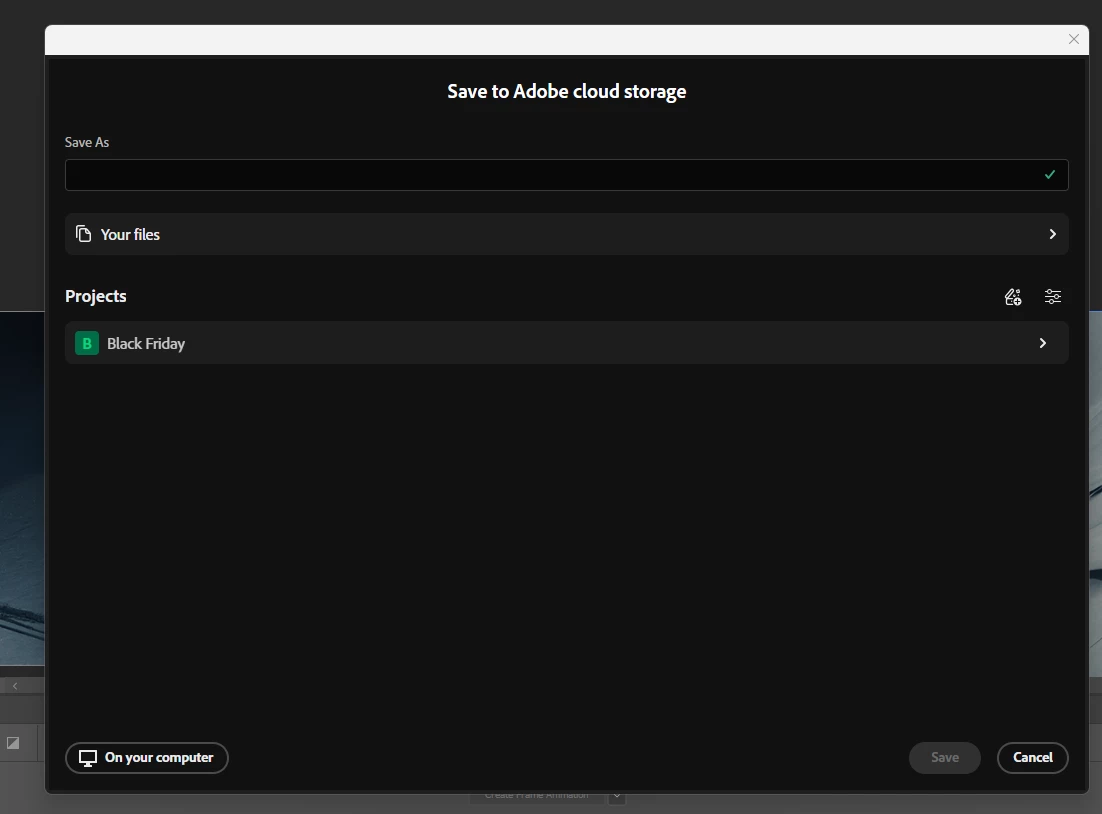Click the green checkmark in Save As field

tap(1049, 175)
